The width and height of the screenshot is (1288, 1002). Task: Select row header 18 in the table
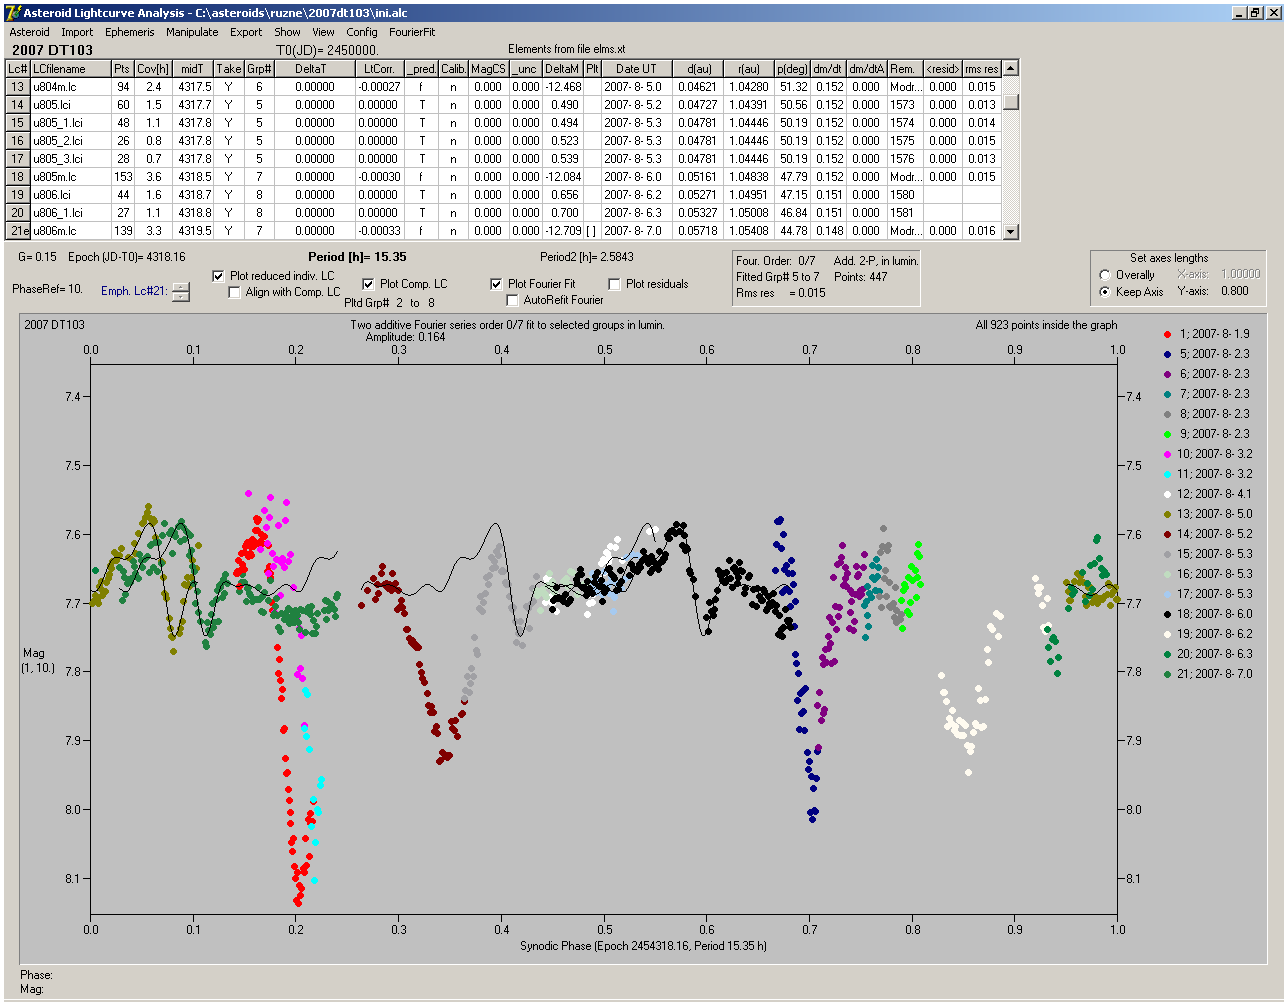pyautogui.click(x=18, y=177)
